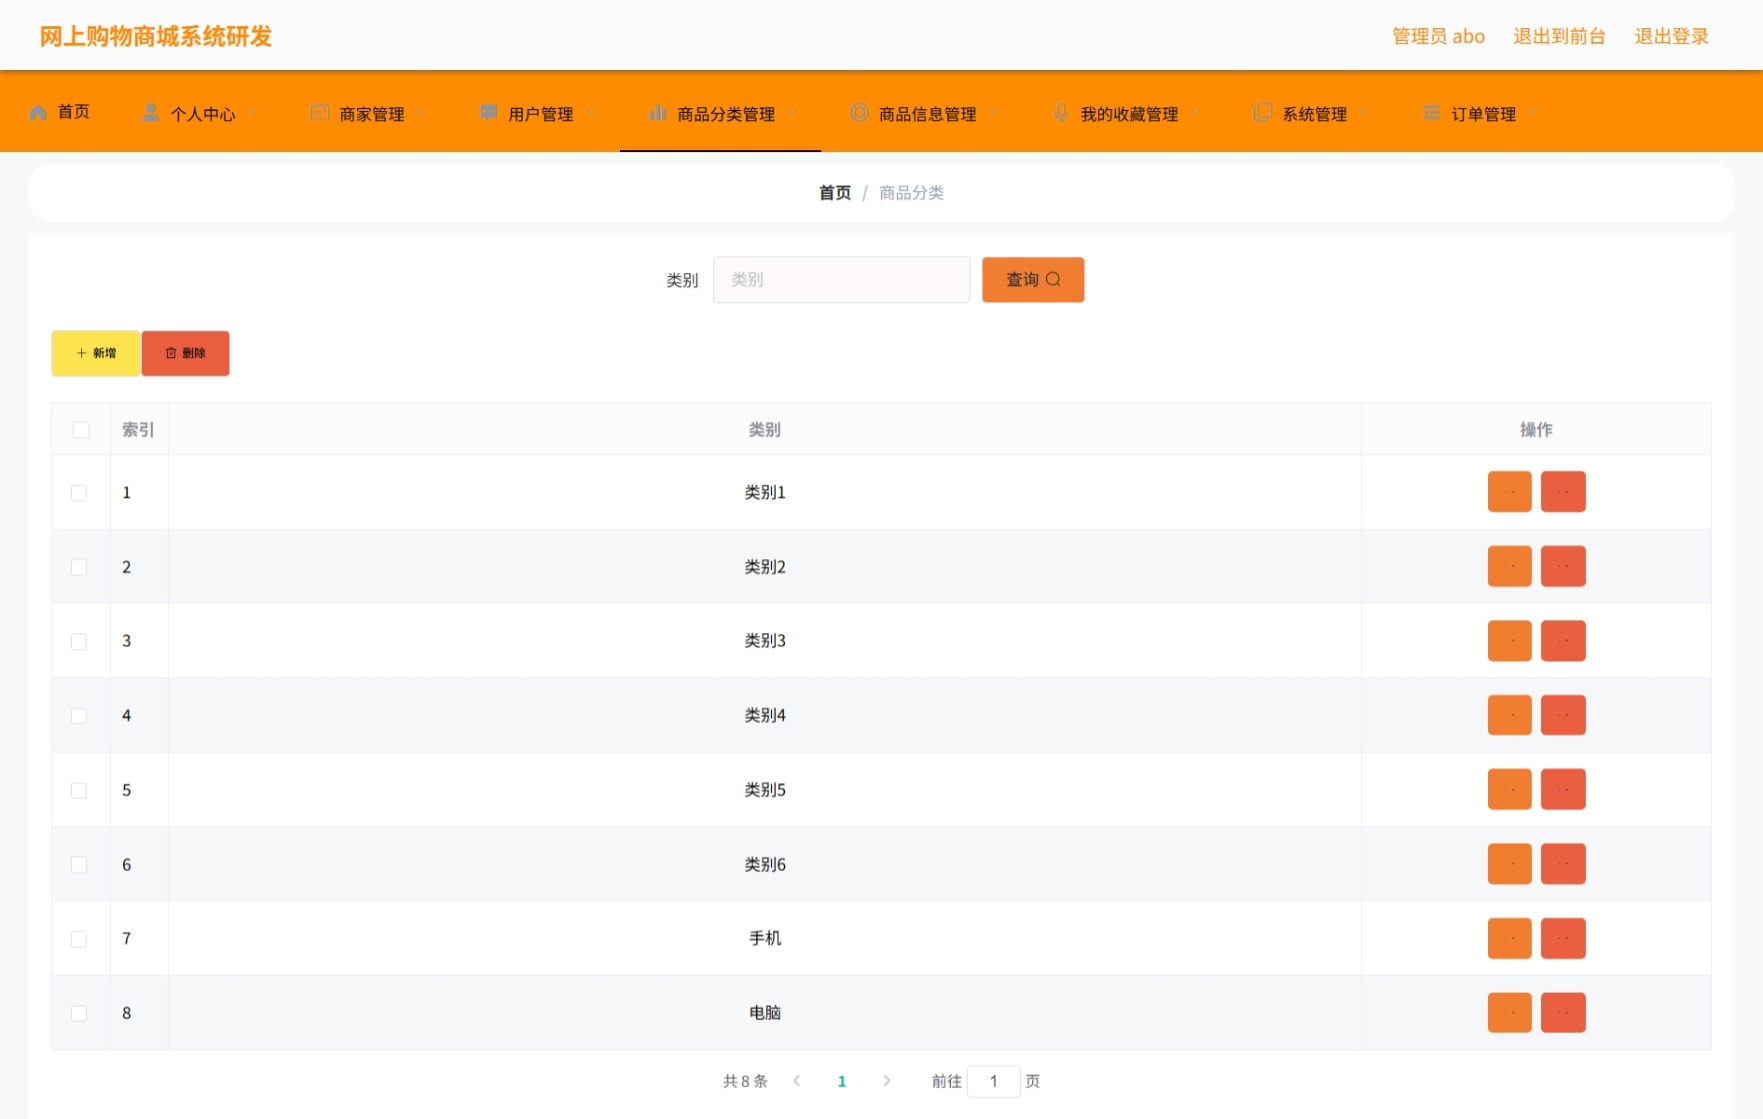
Task: Click the list icon for 订单管理
Action: pyautogui.click(x=1432, y=113)
